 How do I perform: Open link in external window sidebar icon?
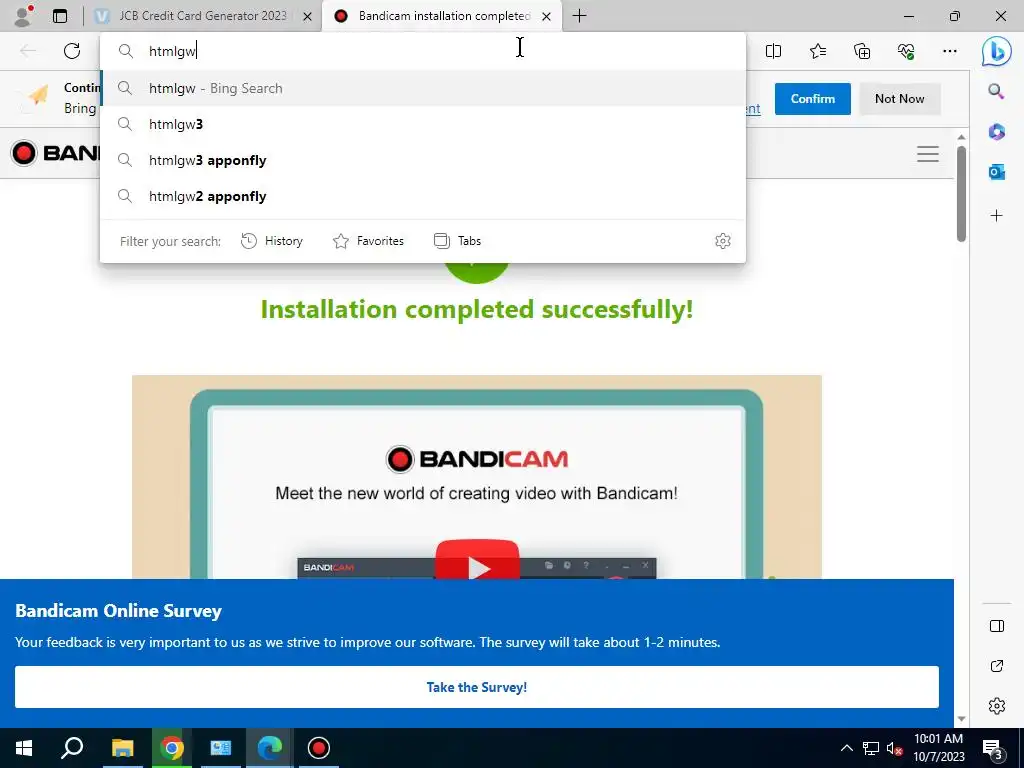tap(997, 666)
